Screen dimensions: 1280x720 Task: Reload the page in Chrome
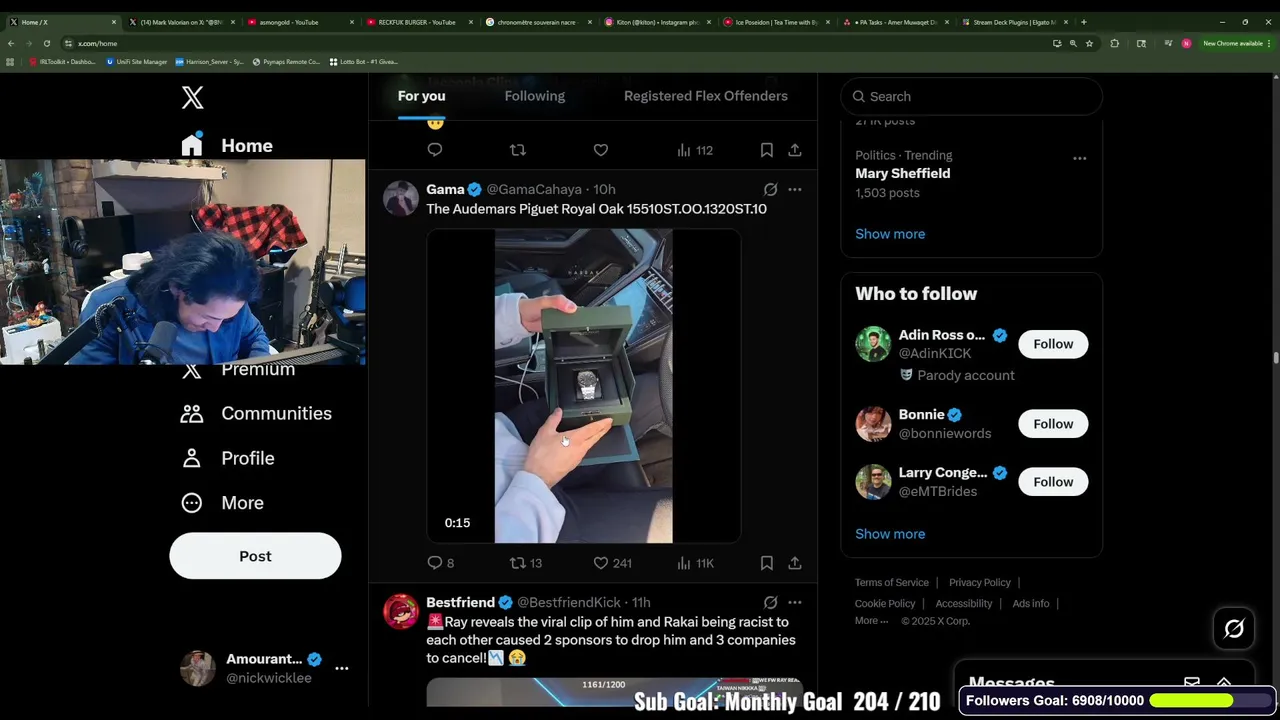(x=46, y=43)
